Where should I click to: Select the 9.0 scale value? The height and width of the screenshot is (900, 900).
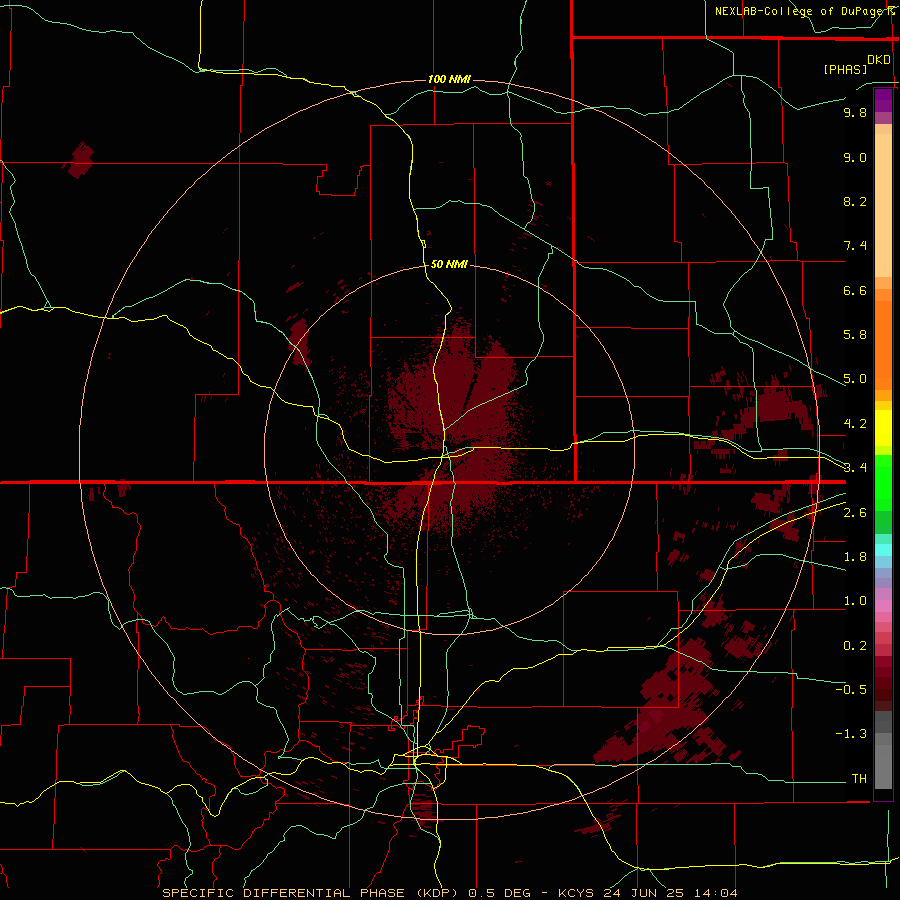coord(855,157)
